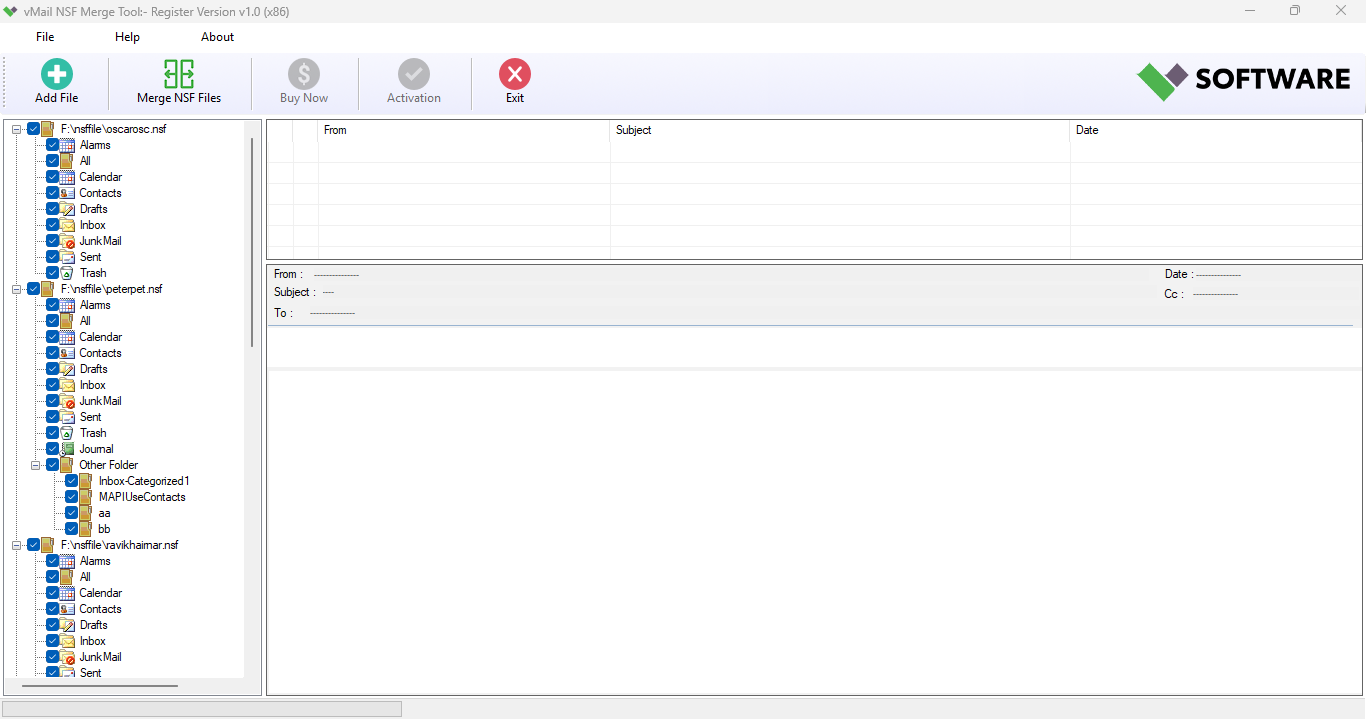The height and width of the screenshot is (720, 1366).
Task: Uncheck the aa folder checkbox
Action: click(x=71, y=513)
